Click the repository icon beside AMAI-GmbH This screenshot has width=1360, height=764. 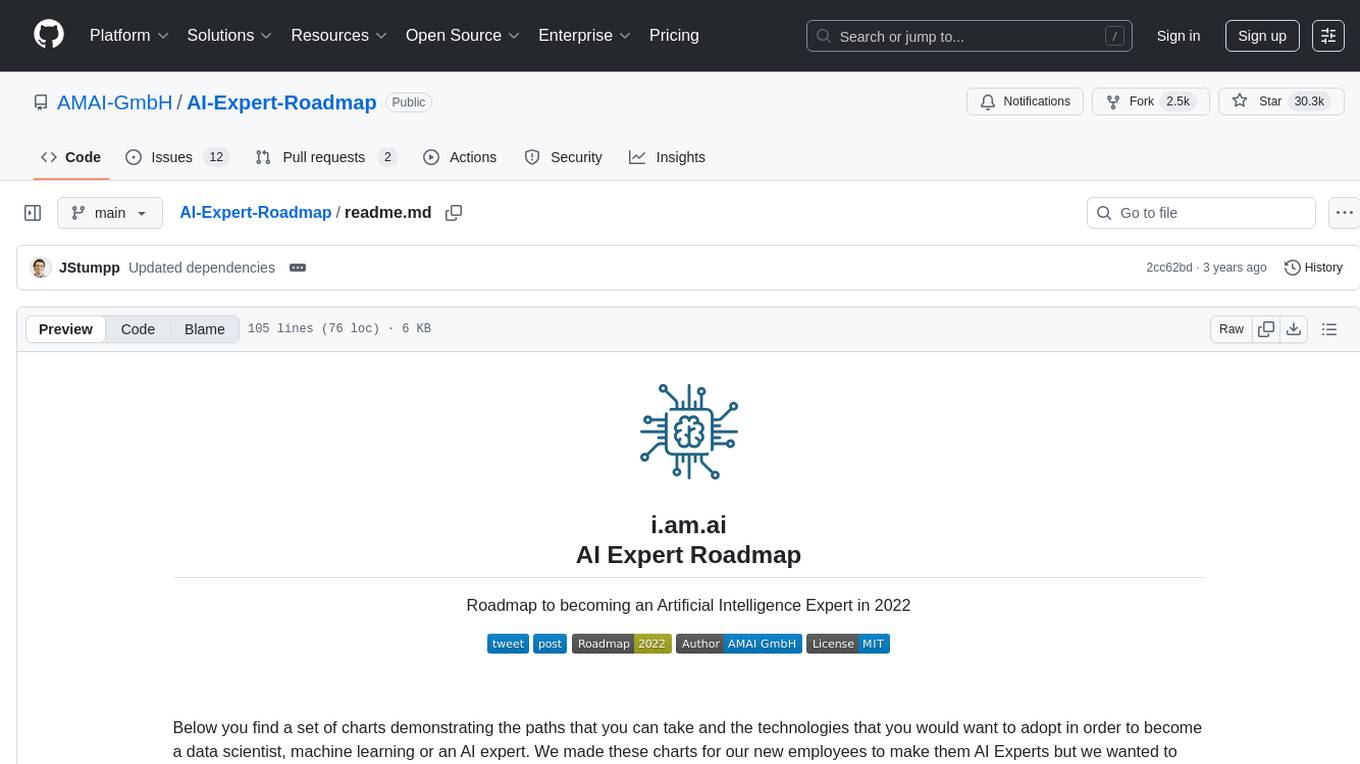pyautogui.click(x=41, y=102)
